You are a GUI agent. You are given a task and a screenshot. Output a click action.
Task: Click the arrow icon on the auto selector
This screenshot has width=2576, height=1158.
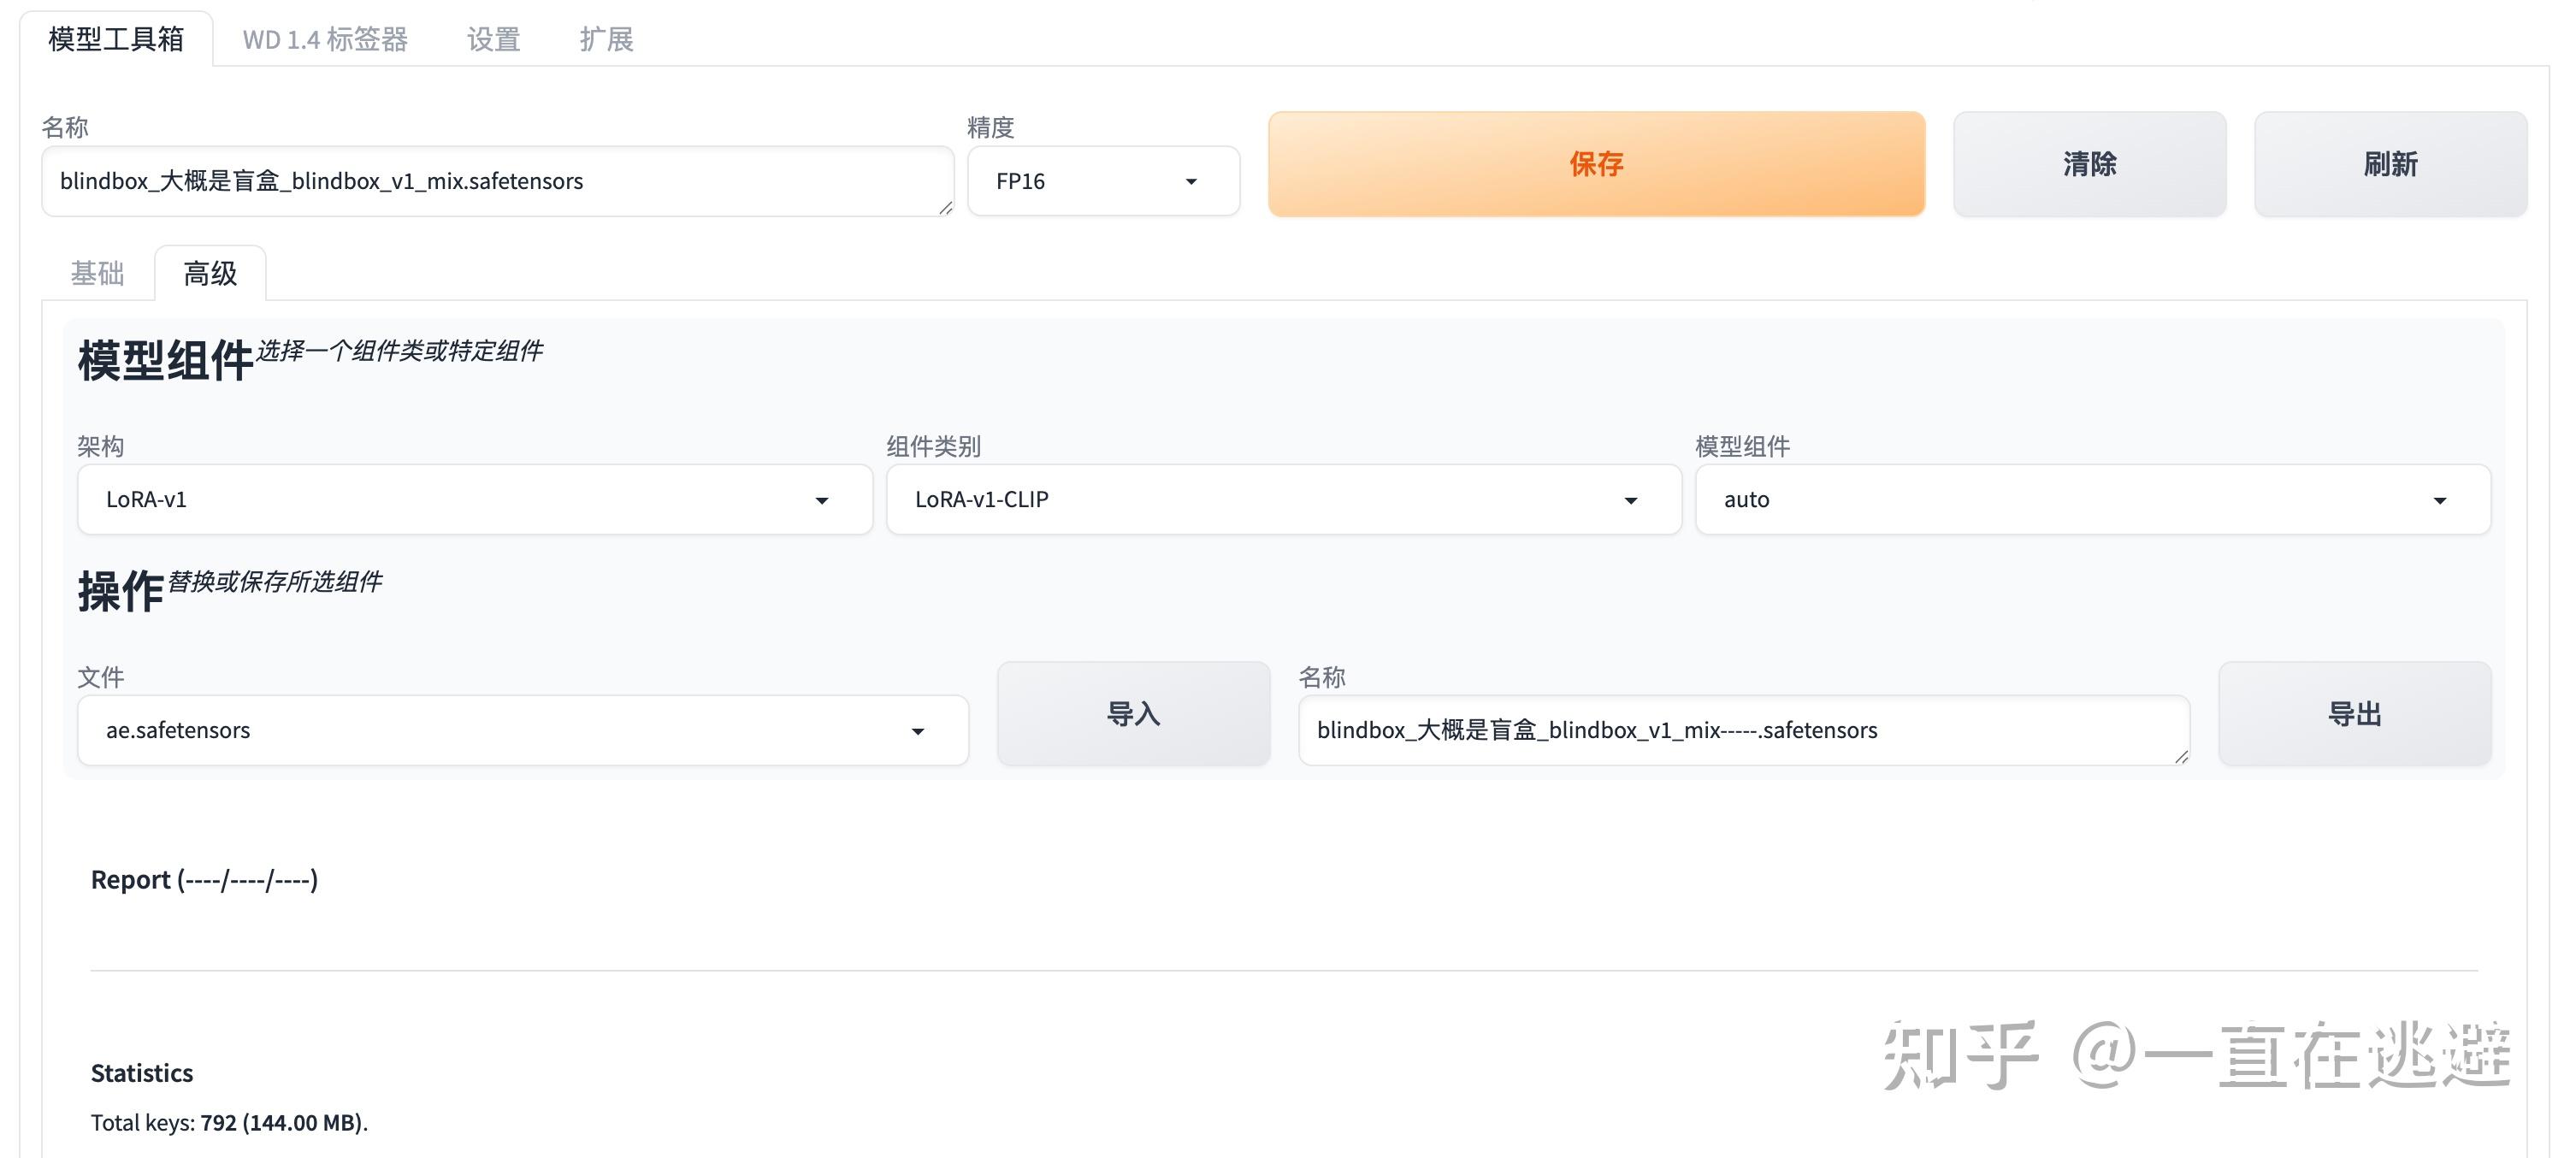[x=2440, y=500]
